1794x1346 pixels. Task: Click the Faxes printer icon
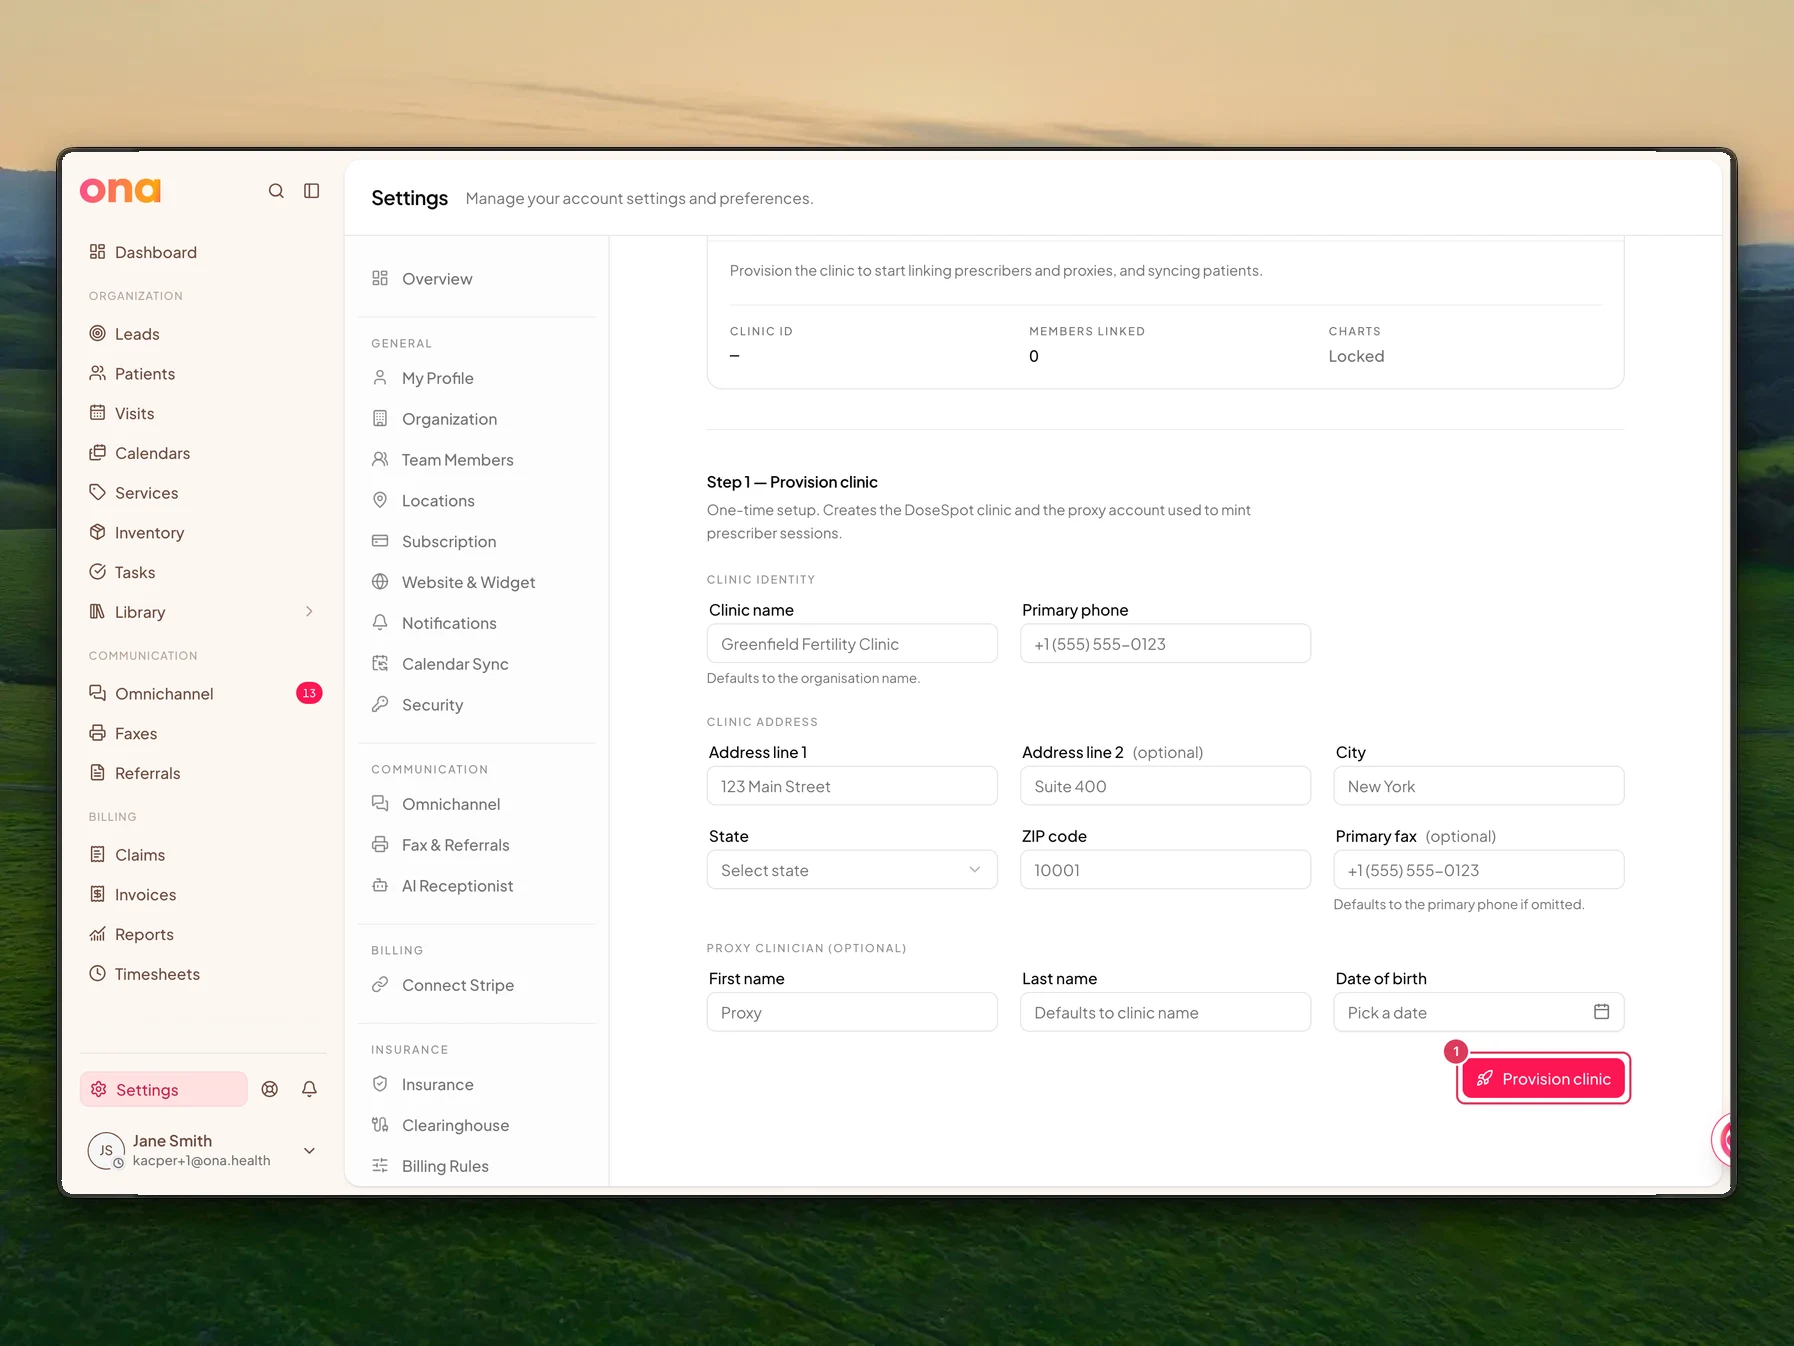point(97,733)
